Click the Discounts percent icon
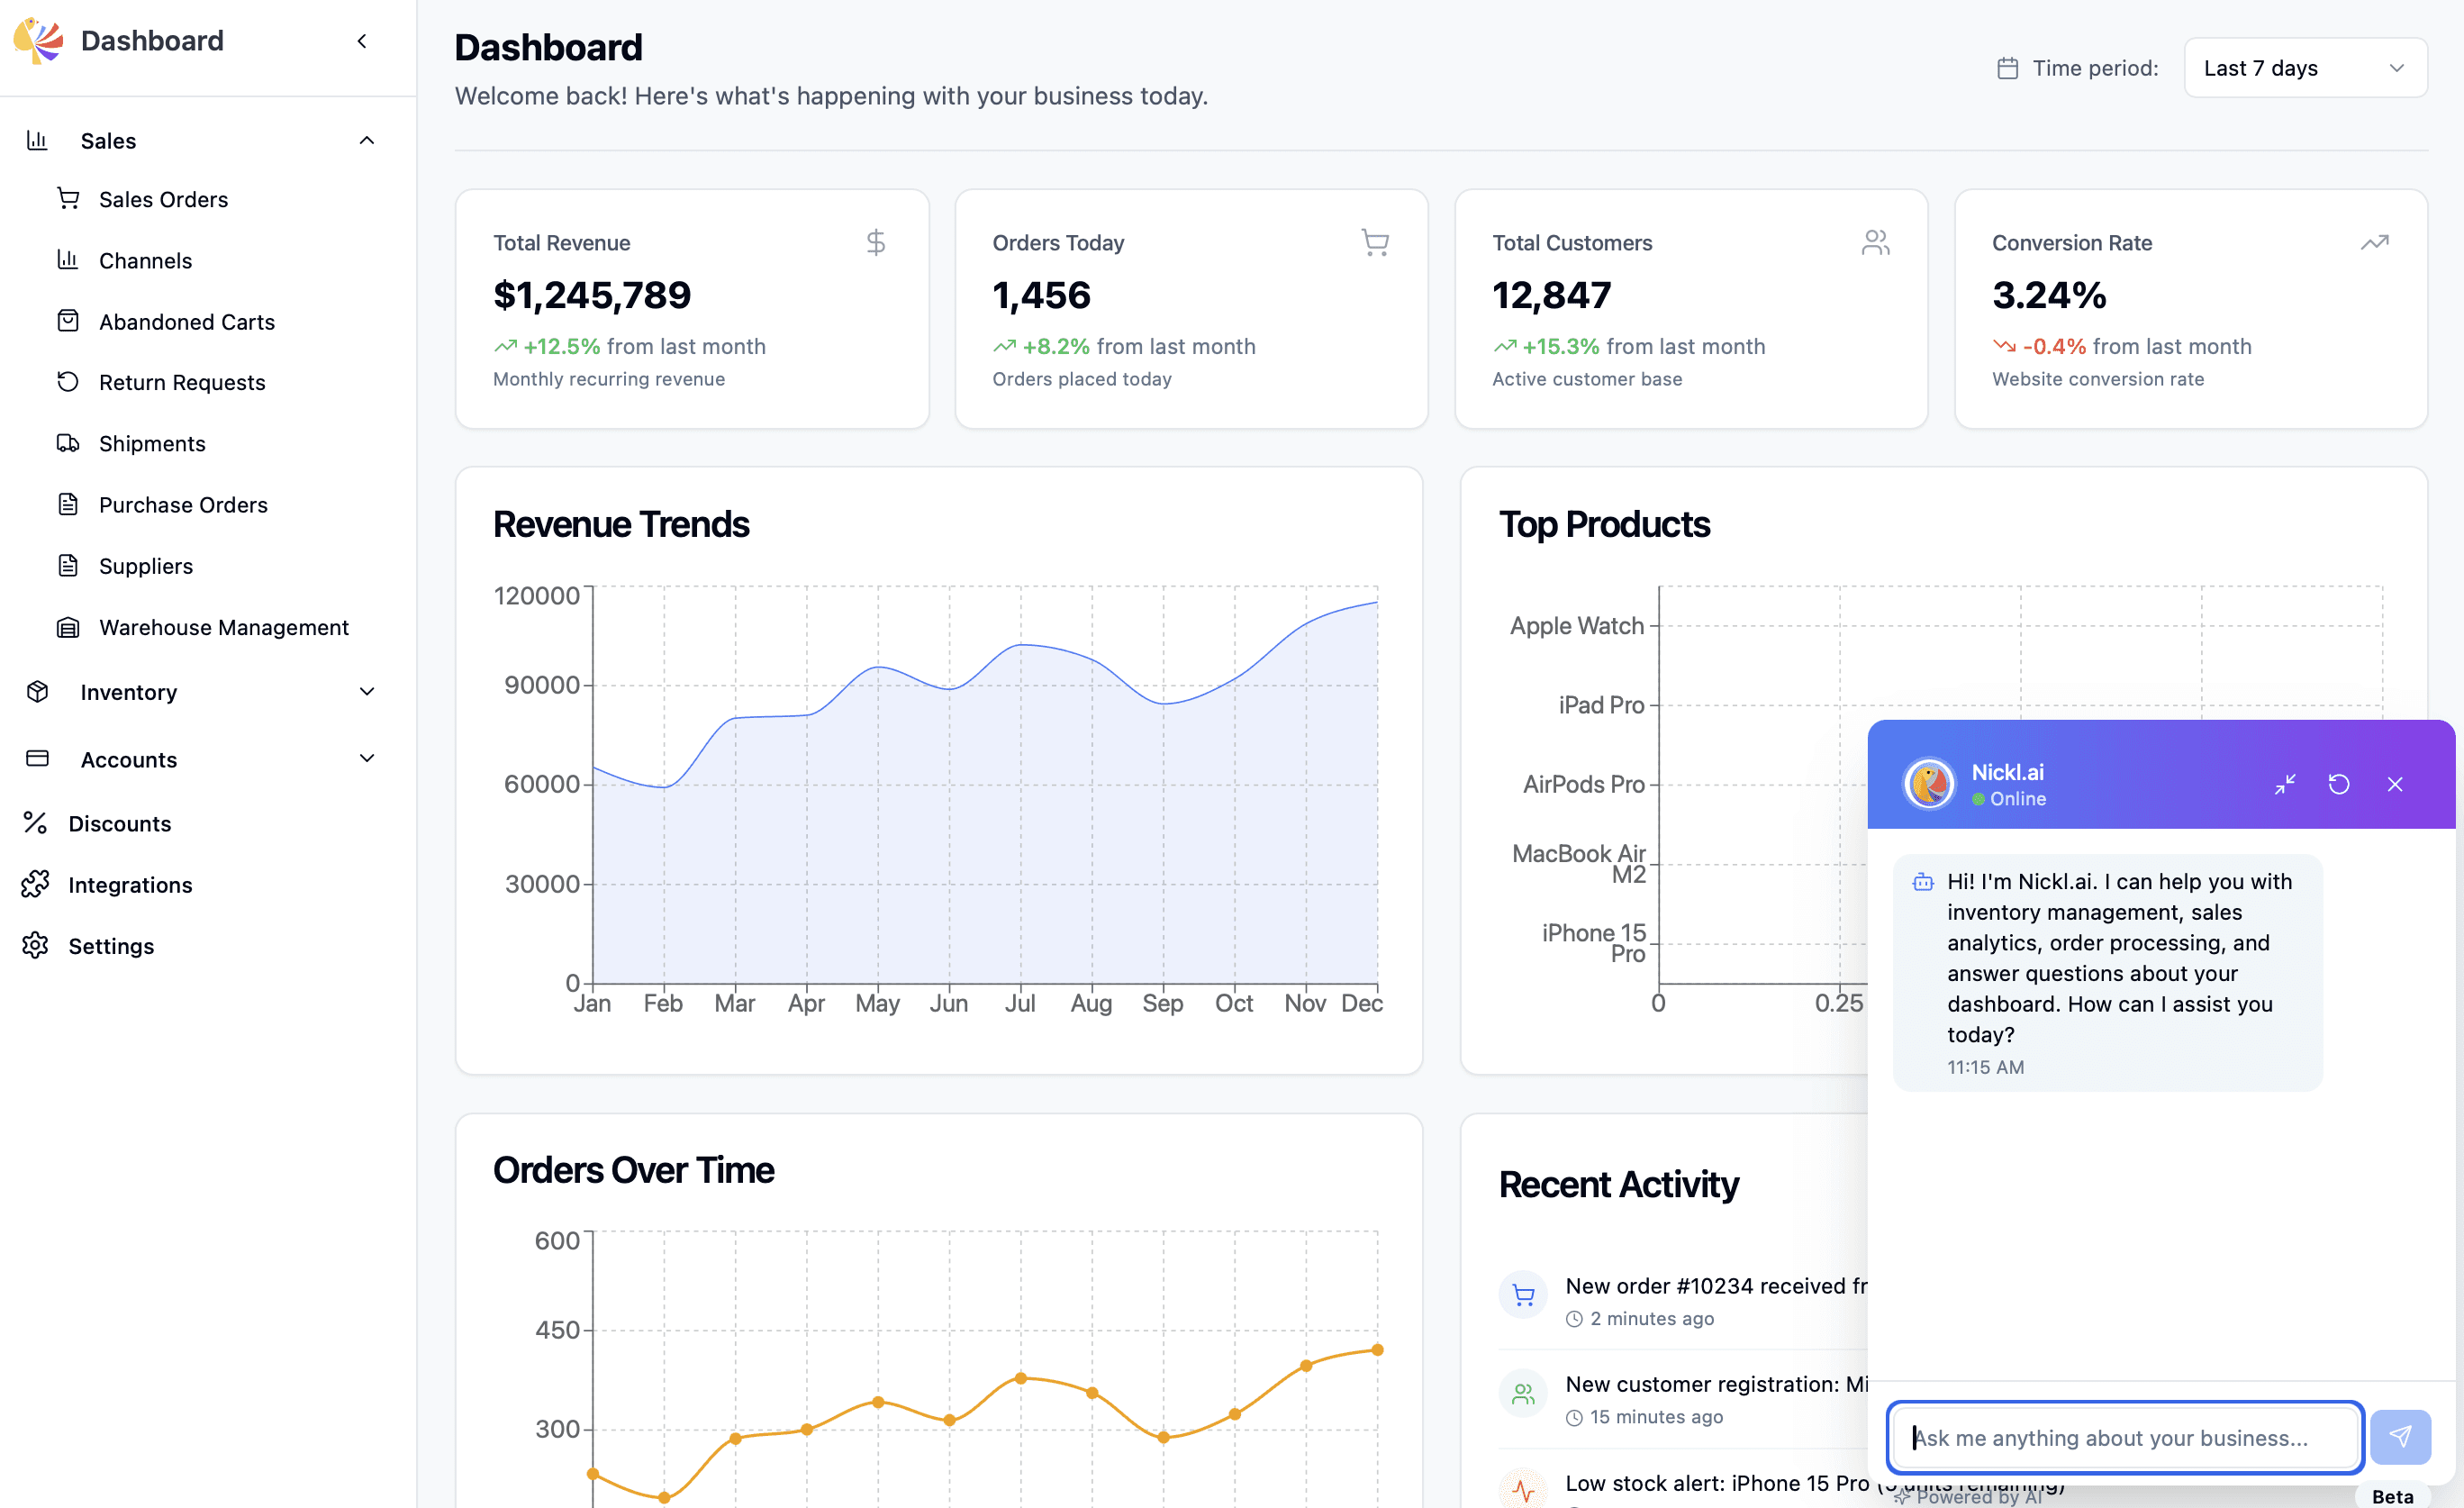Viewport: 2464px width, 1508px height. click(x=35, y=822)
